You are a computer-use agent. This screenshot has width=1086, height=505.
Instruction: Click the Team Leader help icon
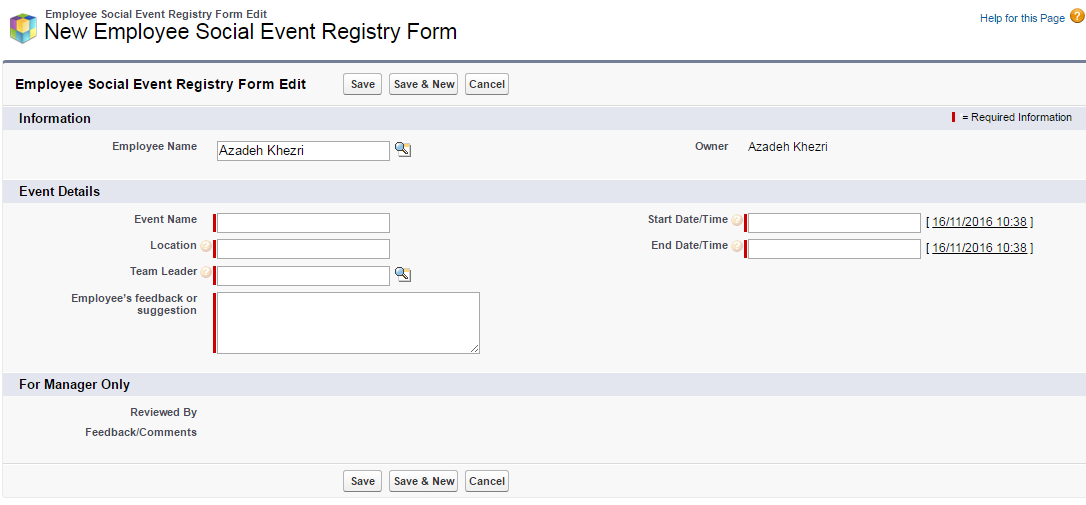[x=206, y=272]
